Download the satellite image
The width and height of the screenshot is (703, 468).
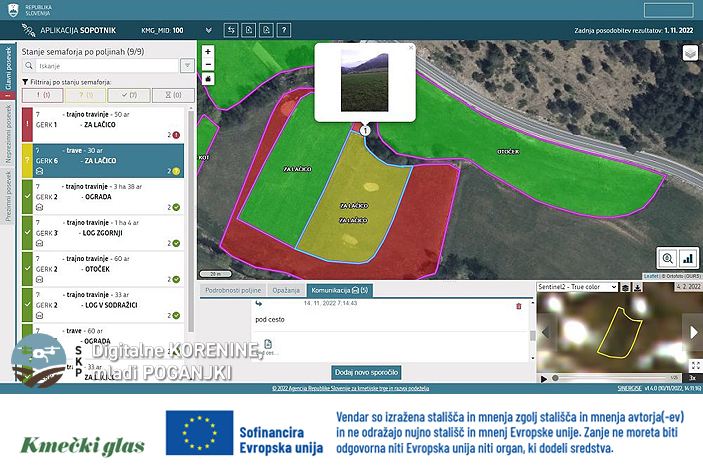point(637,287)
